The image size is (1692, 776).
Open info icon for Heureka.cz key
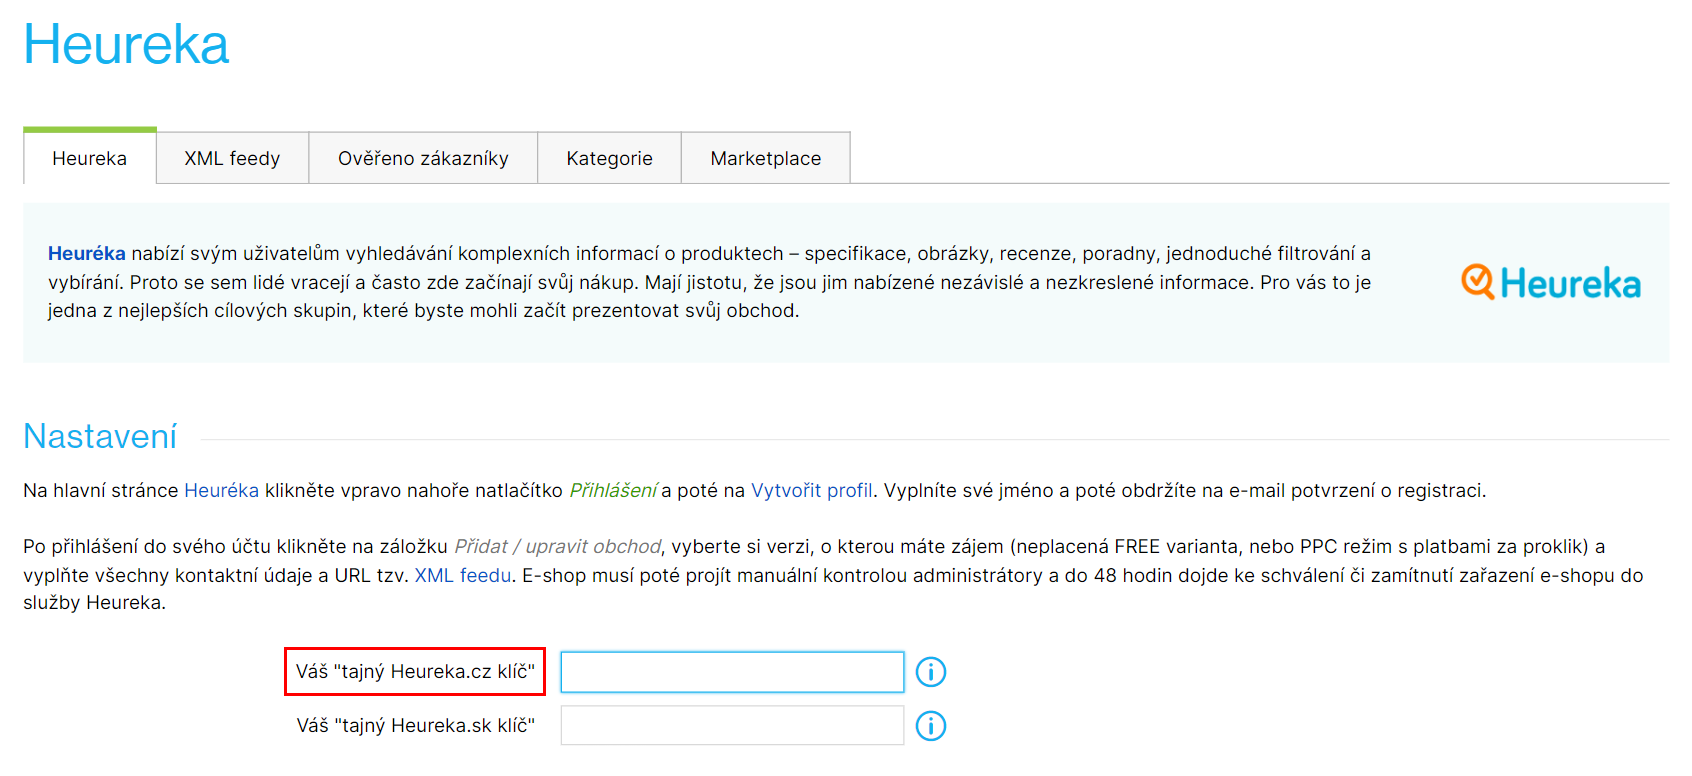[x=931, y=672]
